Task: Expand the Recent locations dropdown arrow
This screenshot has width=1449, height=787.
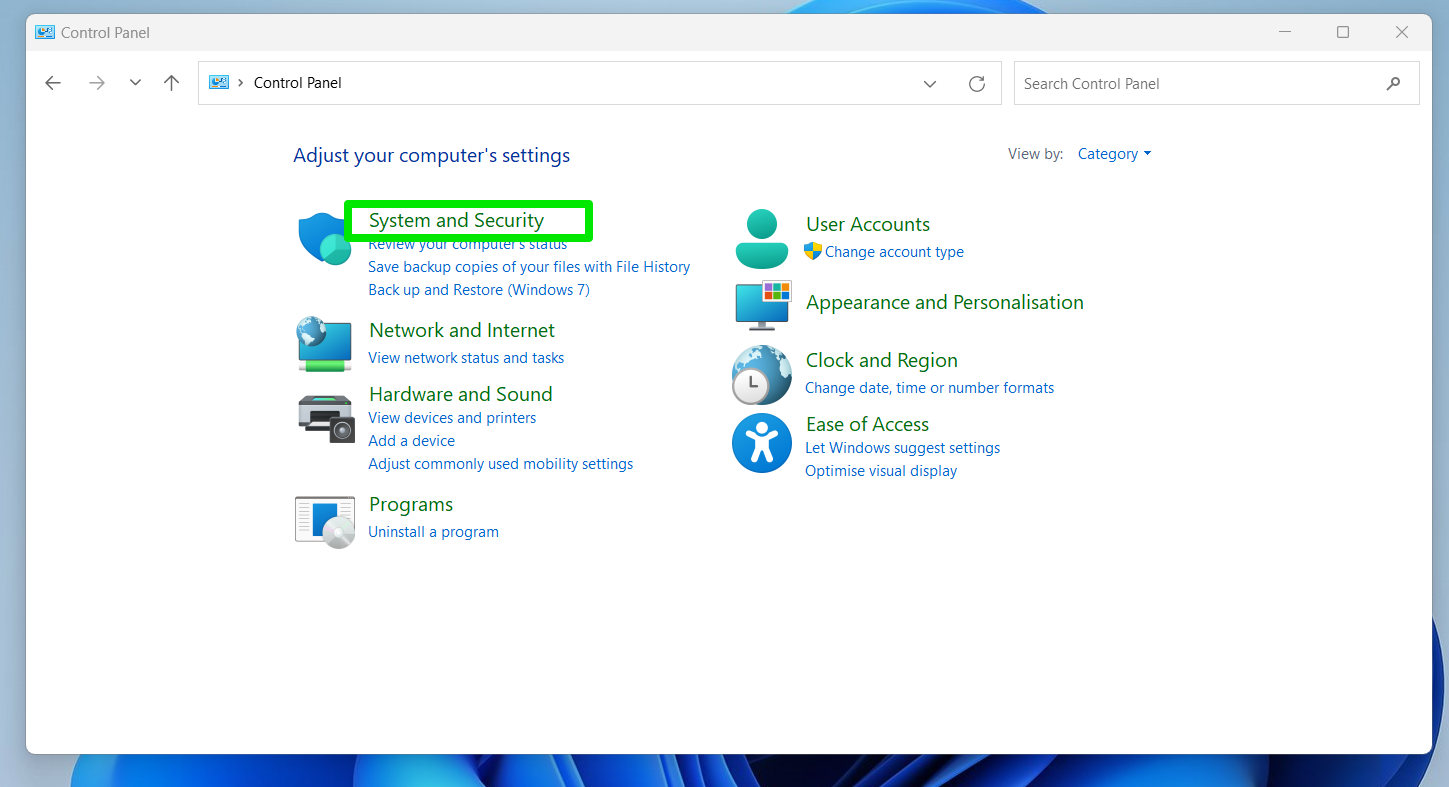Action: pyautogui.click(x=135, y=84)
